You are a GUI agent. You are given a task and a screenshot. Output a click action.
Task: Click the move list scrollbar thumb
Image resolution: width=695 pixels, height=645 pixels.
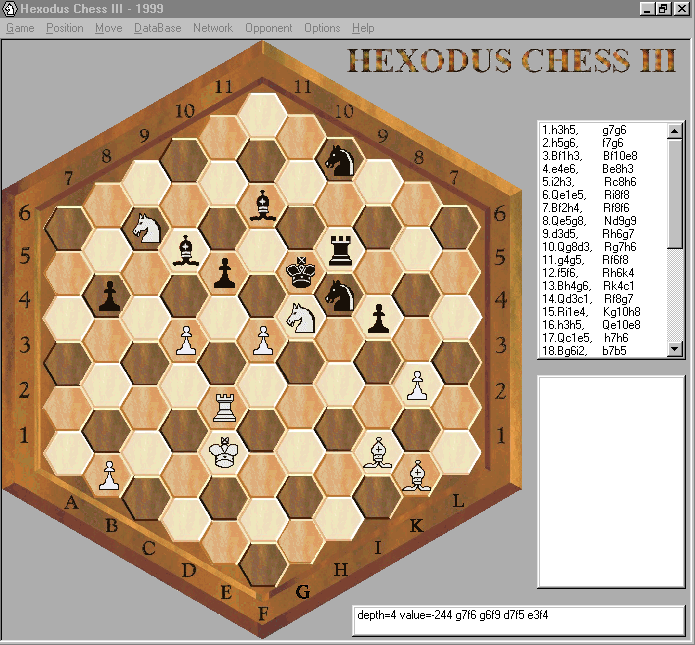(x=675, y=193)
